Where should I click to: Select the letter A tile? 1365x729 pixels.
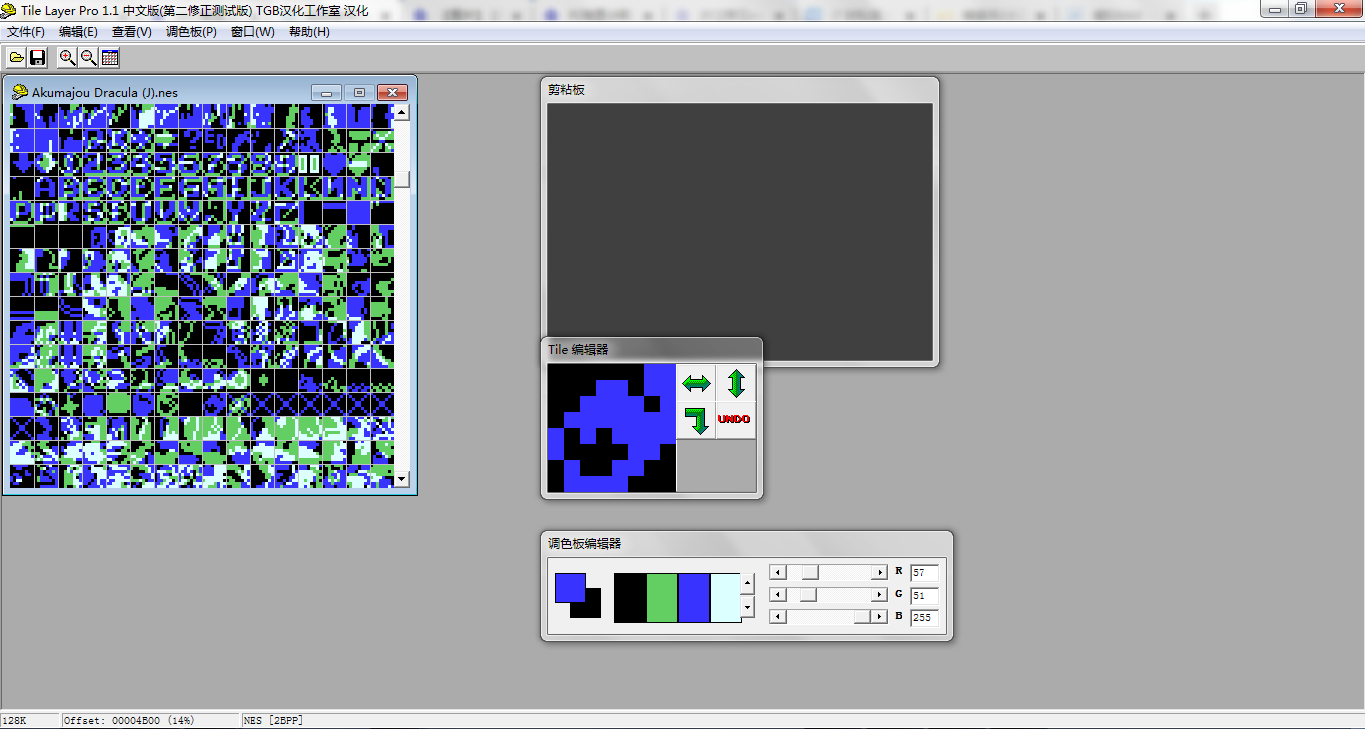click(46, 188)
